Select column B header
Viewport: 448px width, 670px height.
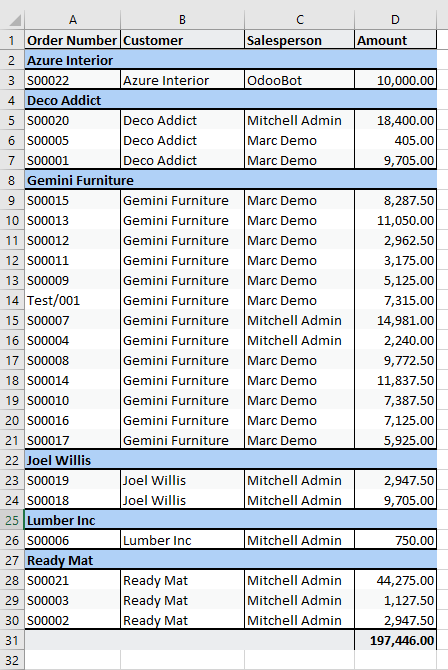(x=182, y=20)
